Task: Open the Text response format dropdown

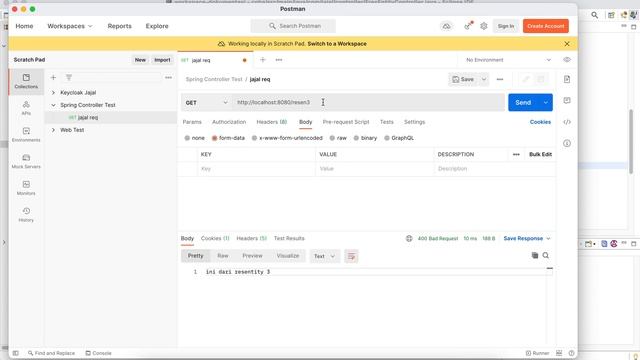Action: click(324, 256)
